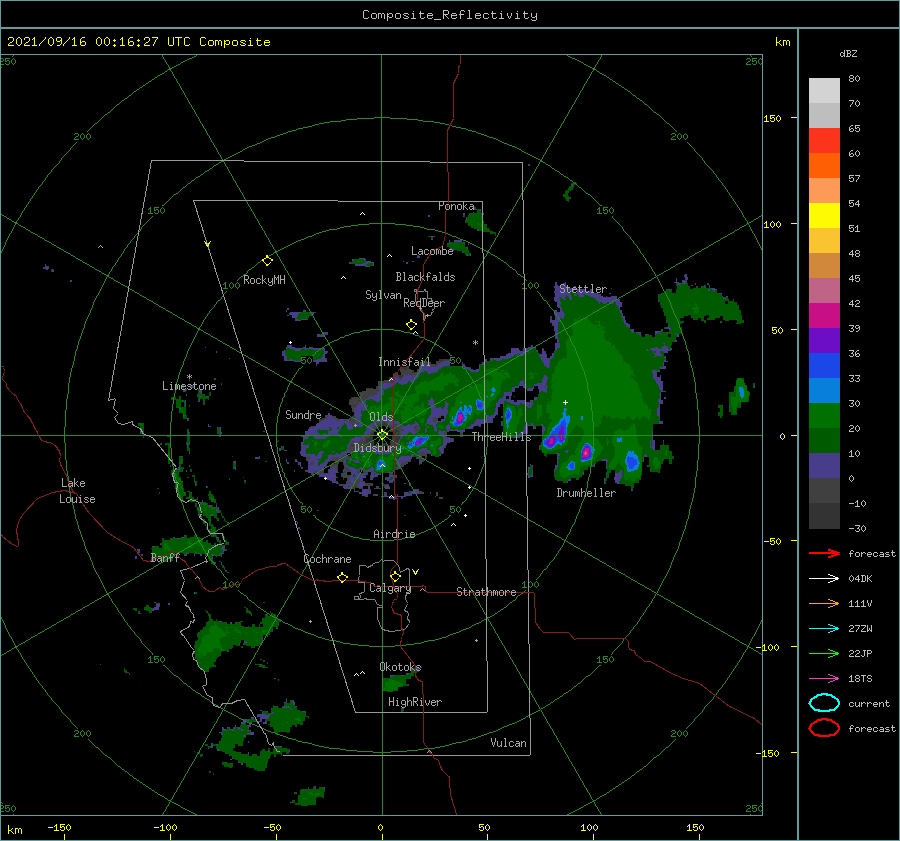Image resolution: width=900 pixels, height=841 pixels.
Task: Click the yellow diamond marker near RockyMH
Action: click(x=267, y=261)
